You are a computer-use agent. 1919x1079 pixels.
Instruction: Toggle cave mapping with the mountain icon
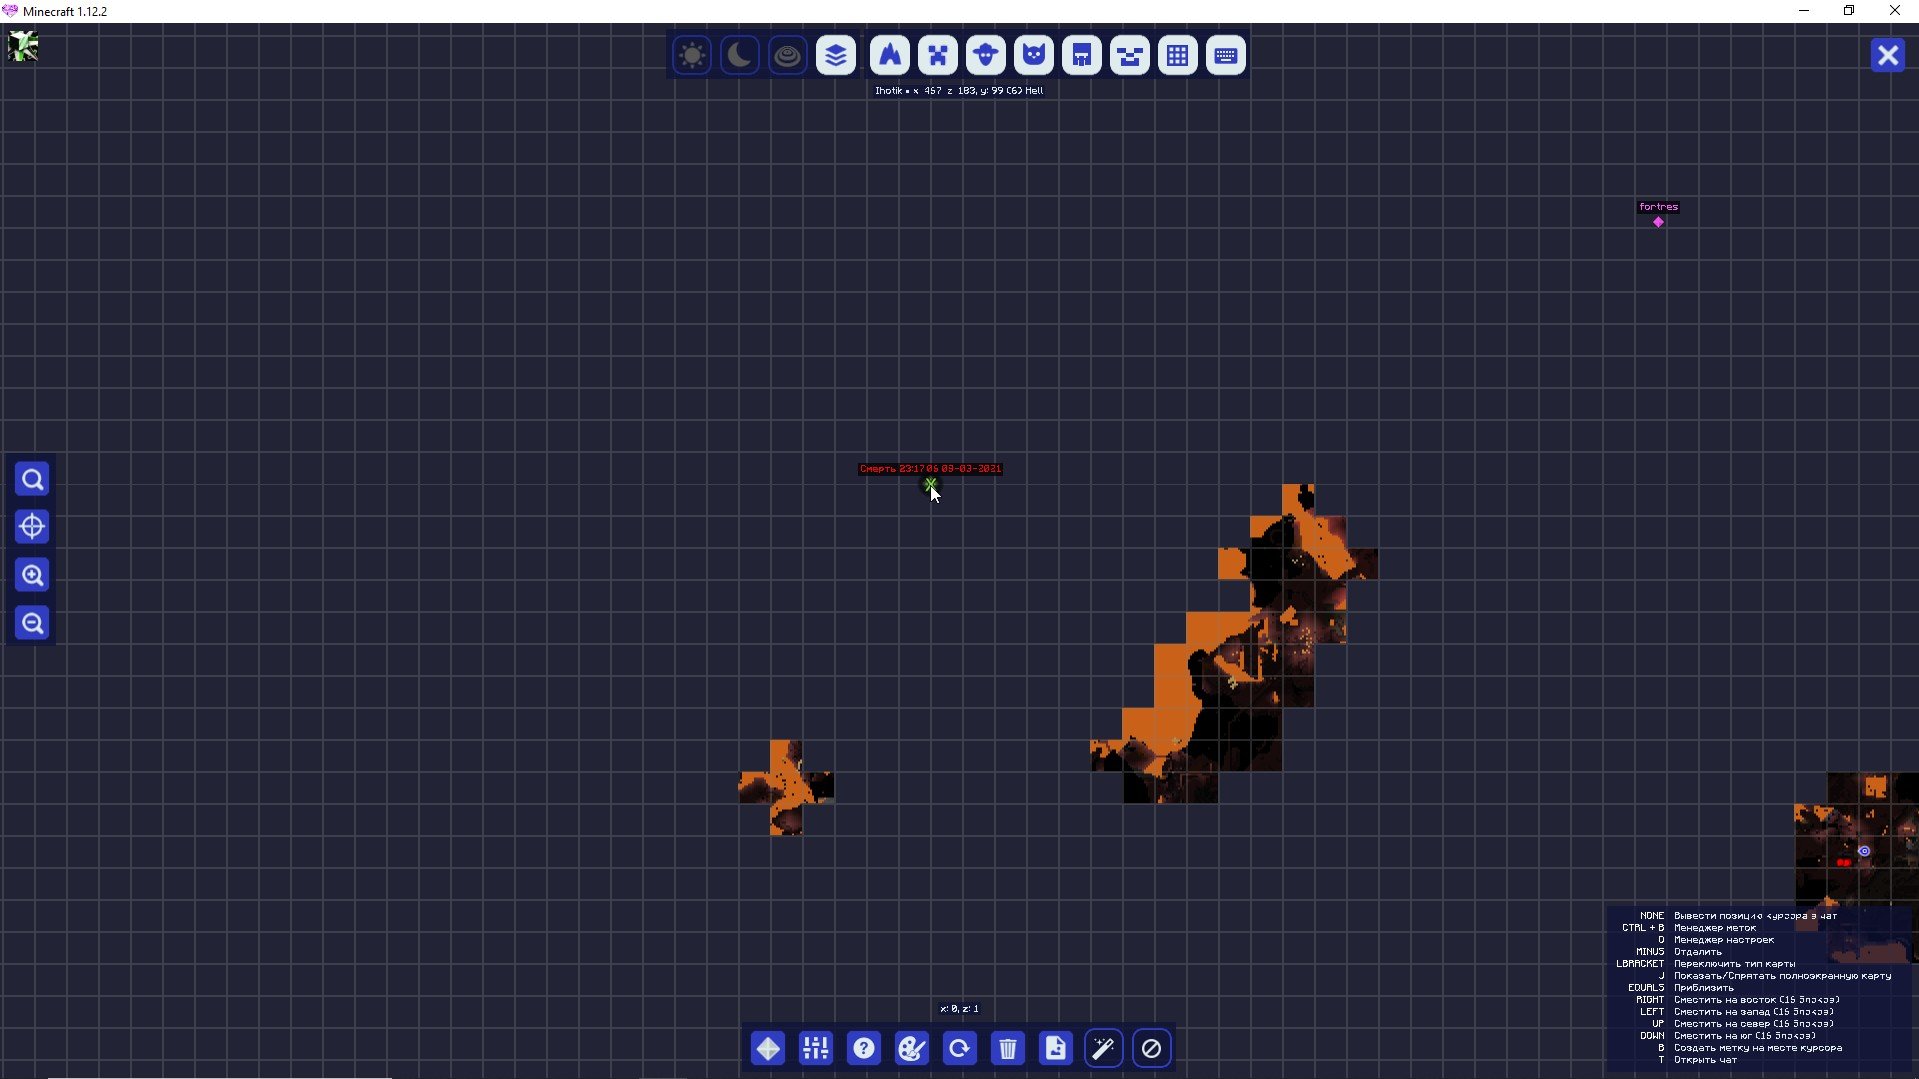[890, 55]
